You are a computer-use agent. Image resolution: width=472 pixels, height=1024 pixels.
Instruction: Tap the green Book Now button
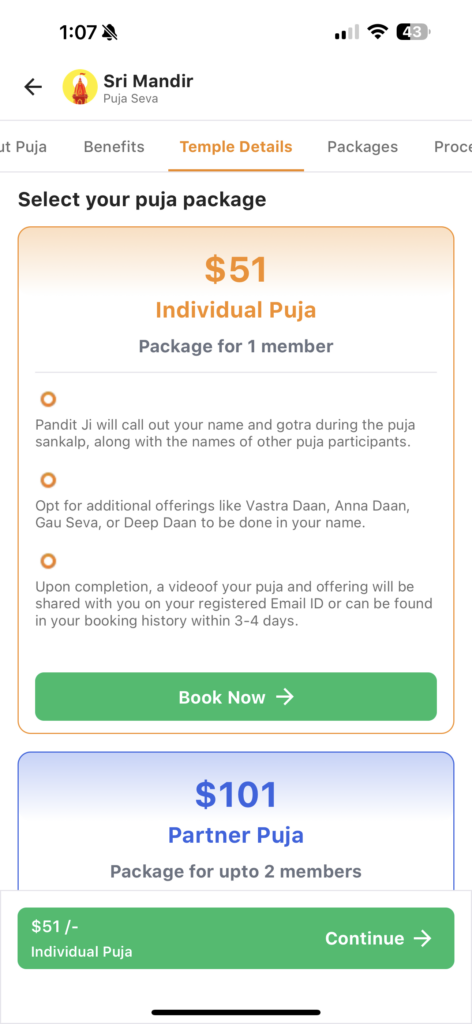pos(236,697)
